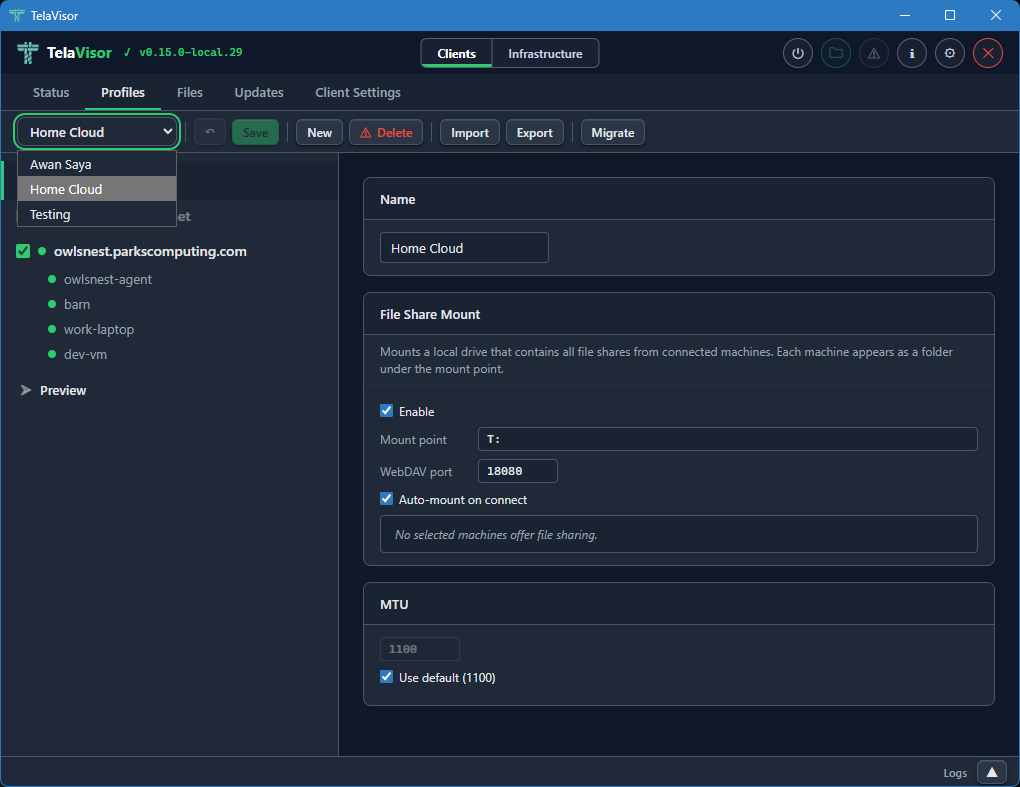The width and height of the screenshot is (1020, 787).
Task: Select the dev-vm machine
Action: click(85, 354)
